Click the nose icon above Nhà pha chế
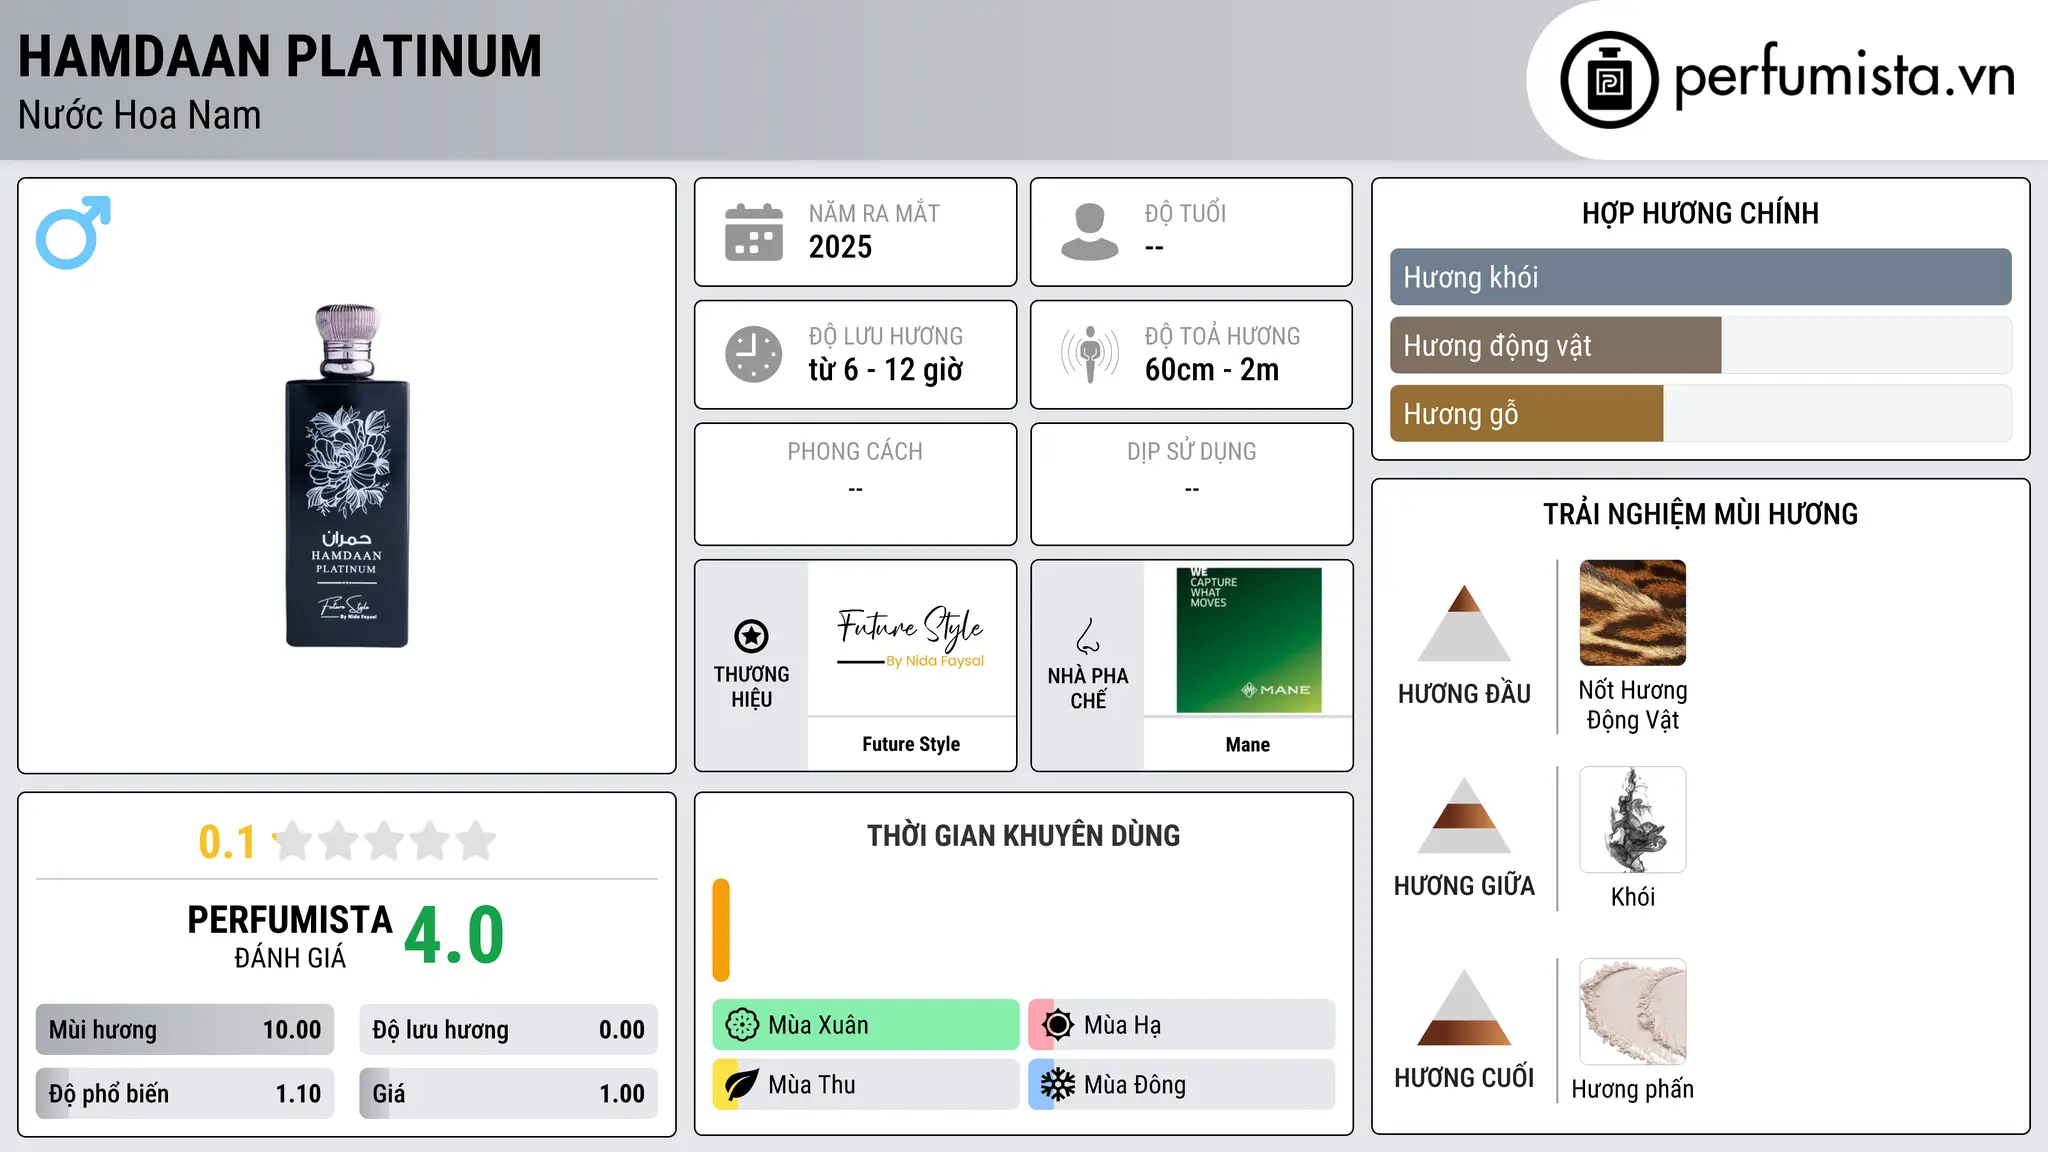Viewport: 2048px width, 1152px height. [1088, 636]
